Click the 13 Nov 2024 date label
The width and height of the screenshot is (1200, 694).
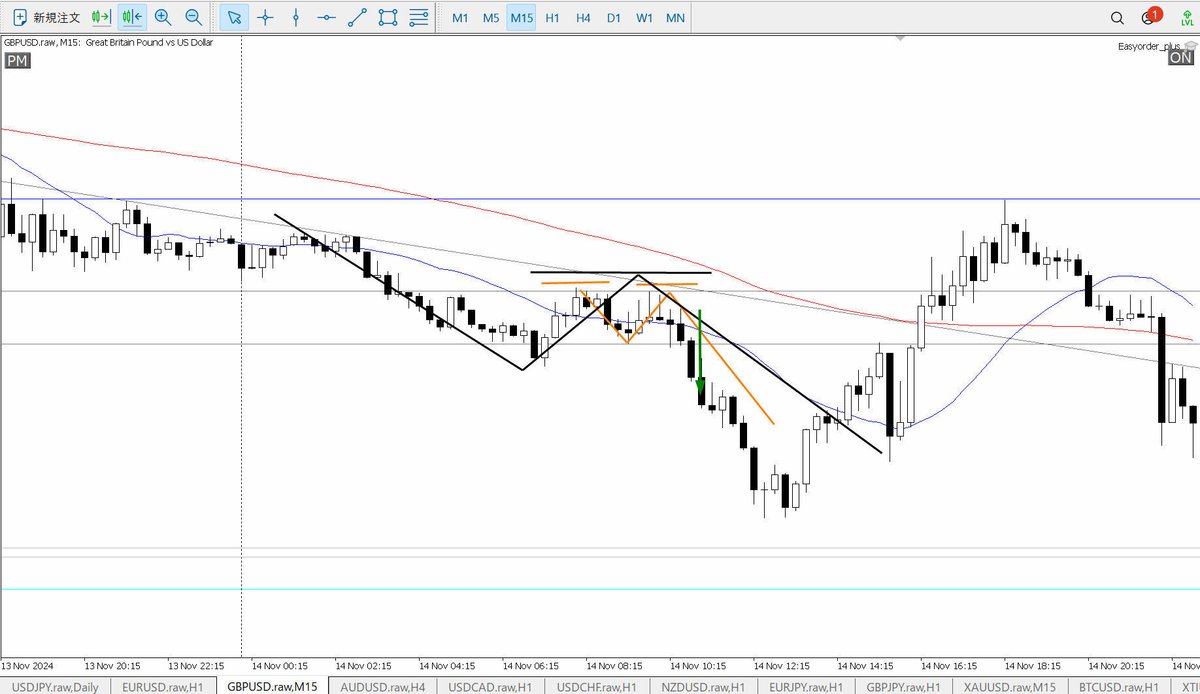tap(29, 665)
